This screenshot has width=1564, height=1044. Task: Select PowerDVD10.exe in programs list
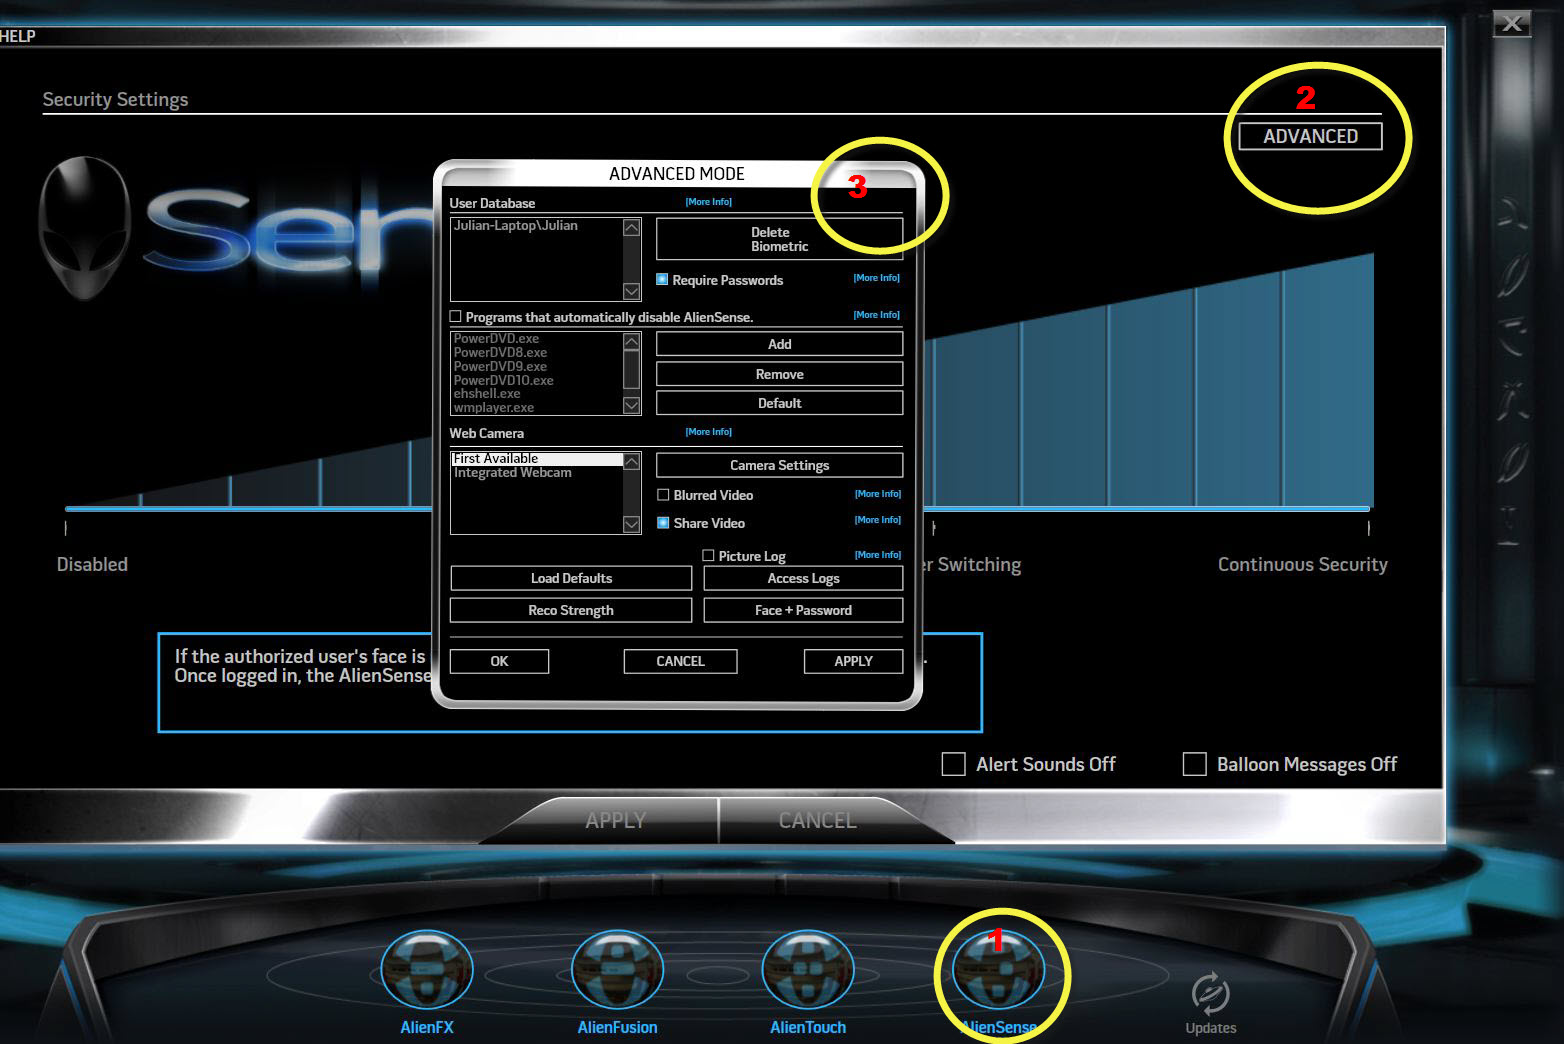click(503, 381)
